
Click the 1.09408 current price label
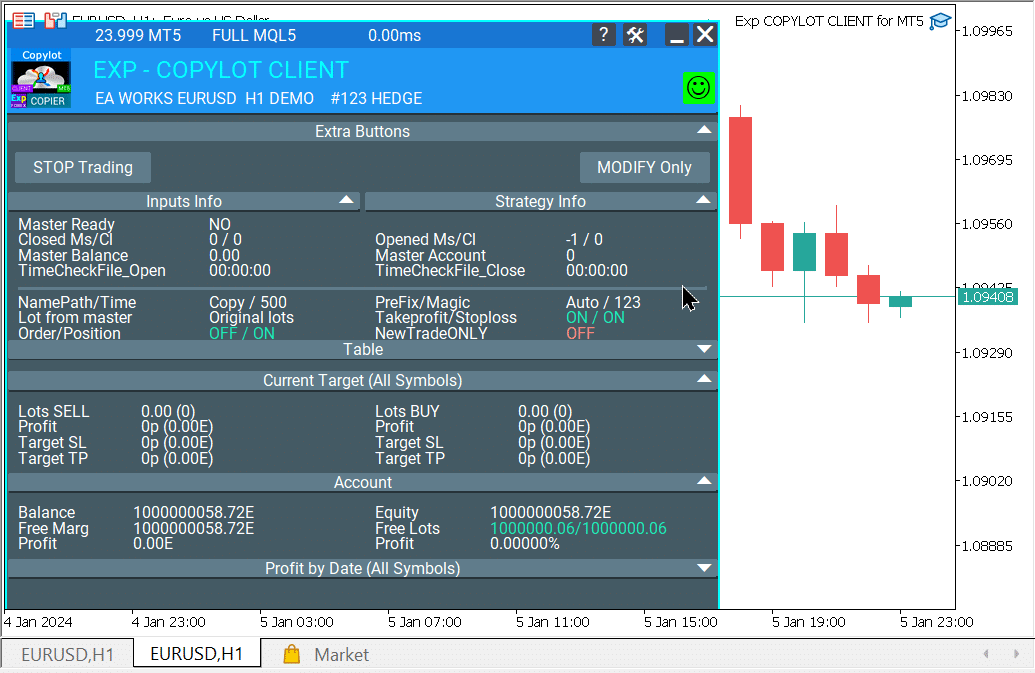click(x=988, y=297)
